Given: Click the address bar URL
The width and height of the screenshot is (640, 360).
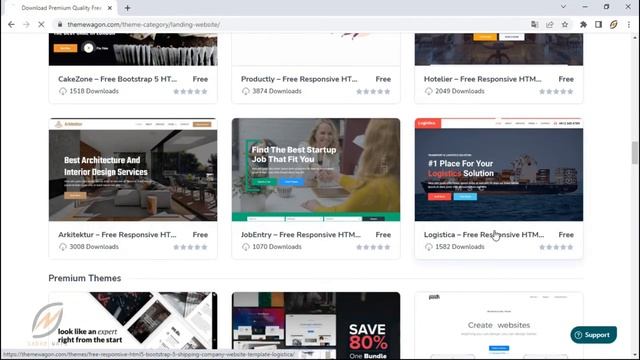Looking at the screenshot, I should pyautogui.click(x=144, y=24).
